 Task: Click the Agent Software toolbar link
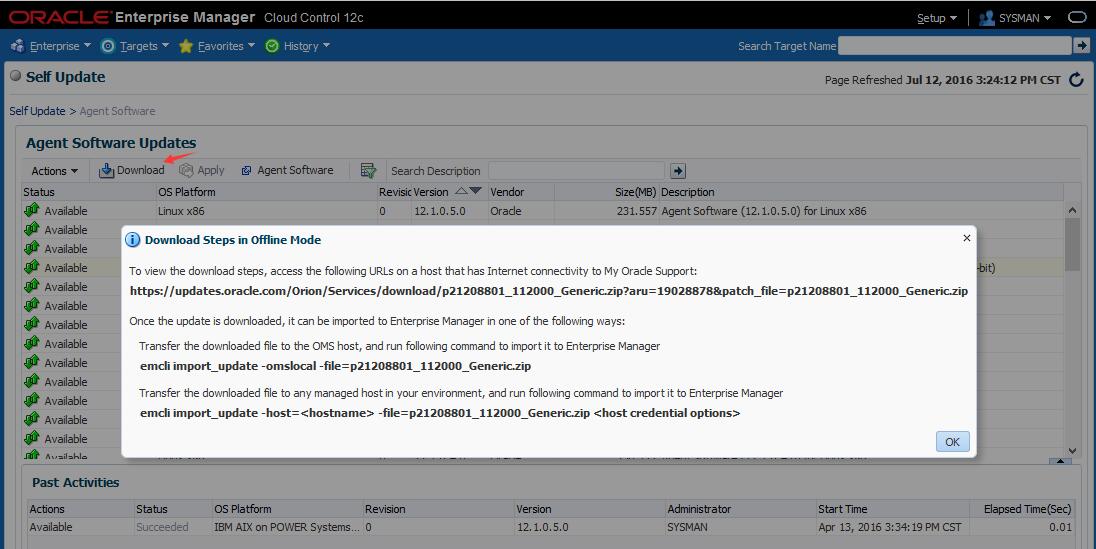click(x=287, y=170)
